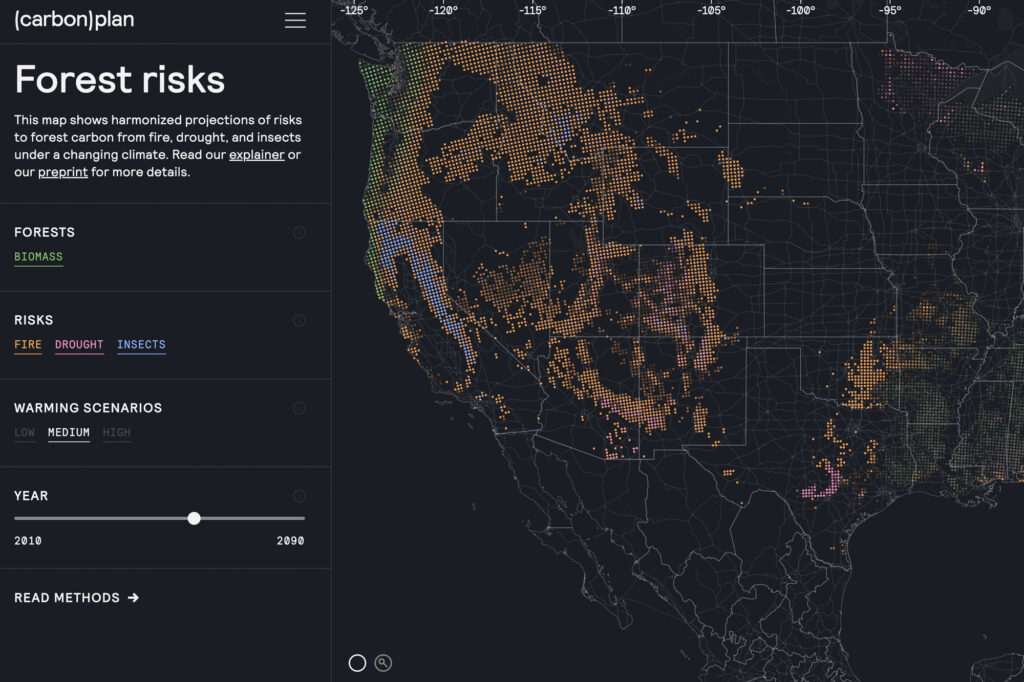Select the map search magnifier tool

tap(383, 662)
